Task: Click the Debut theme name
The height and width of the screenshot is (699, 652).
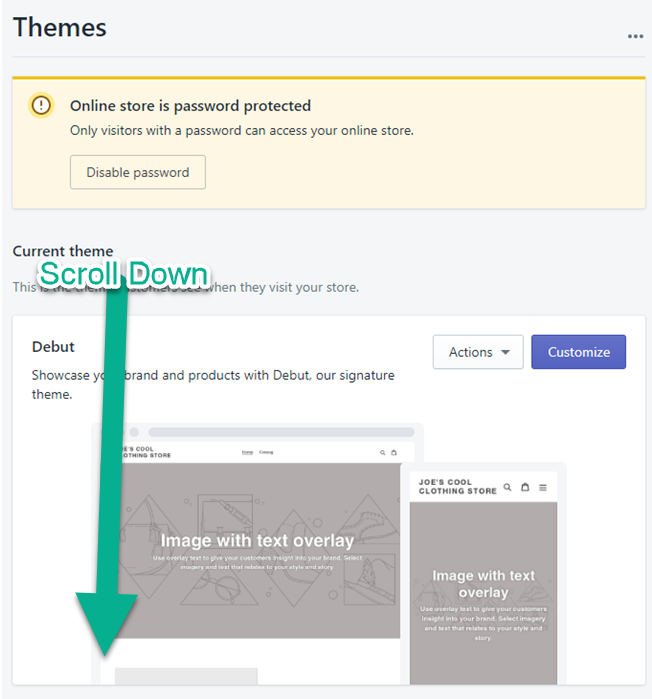Action: click(53, 347)
